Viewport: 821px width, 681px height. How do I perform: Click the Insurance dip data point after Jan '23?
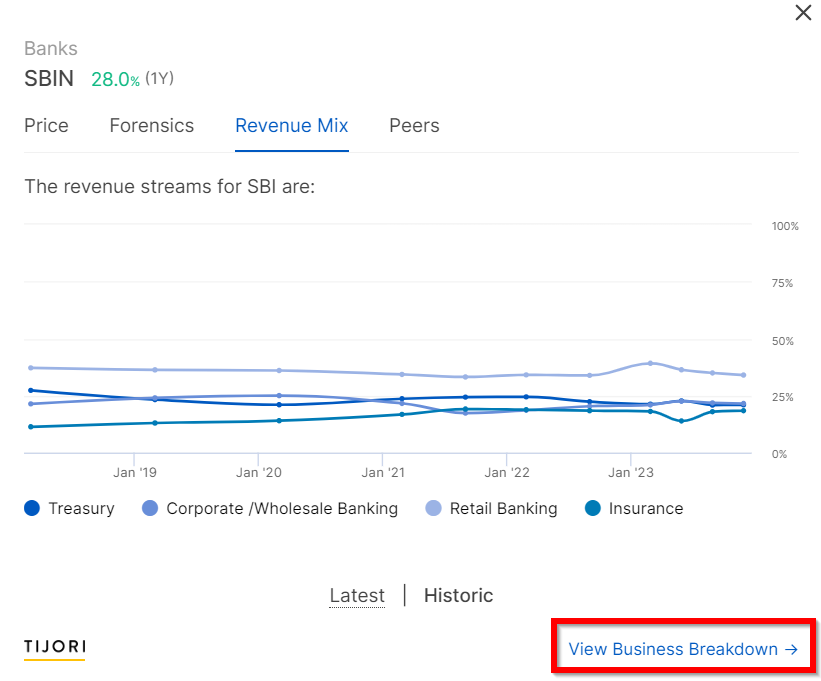pyautogui.click(x=681, y=421)
